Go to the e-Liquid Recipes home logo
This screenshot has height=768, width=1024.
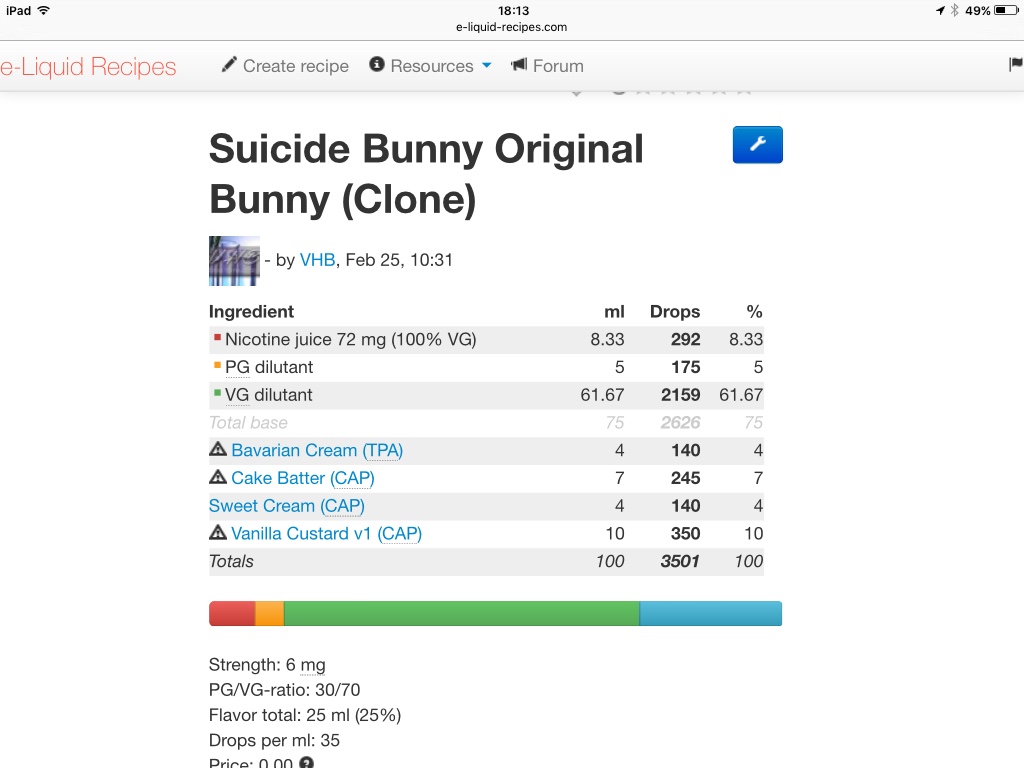[88, 67]
